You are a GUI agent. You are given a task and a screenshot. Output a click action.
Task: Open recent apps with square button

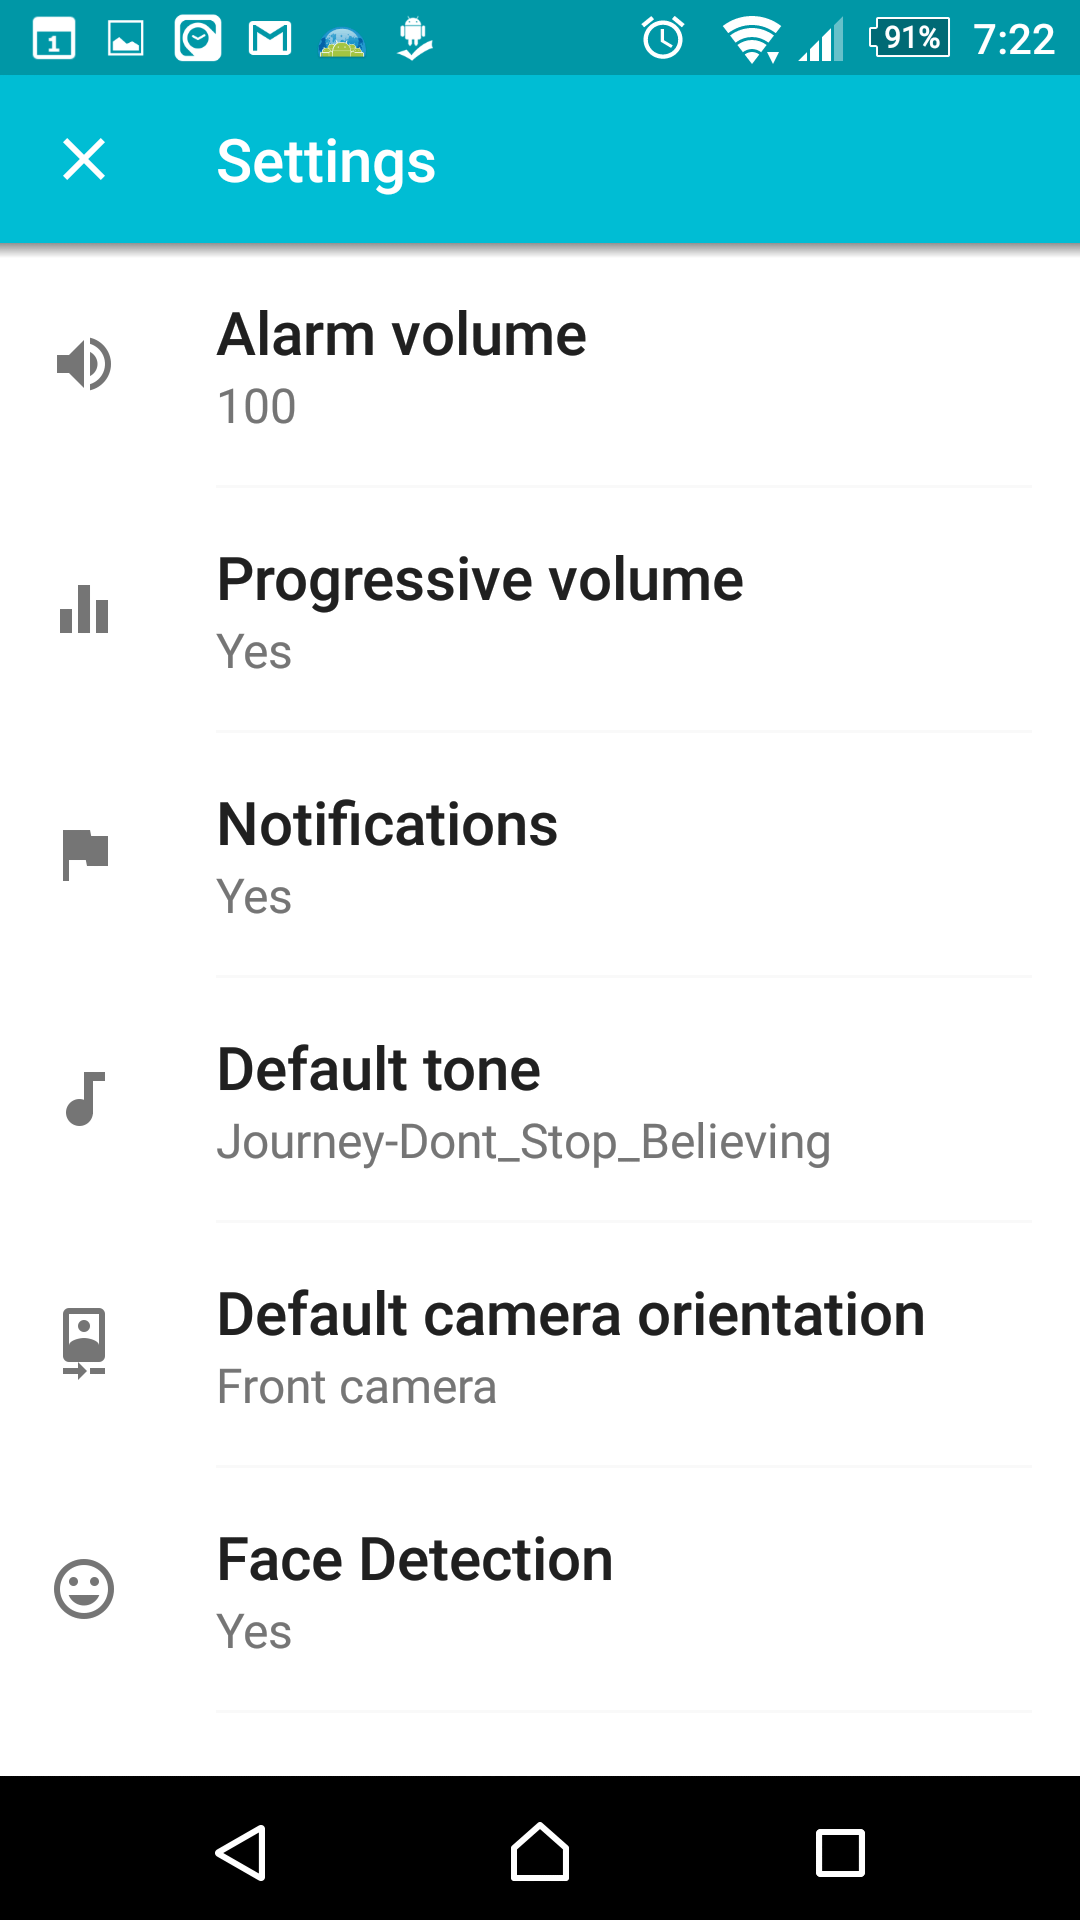tap(840, 1853)
